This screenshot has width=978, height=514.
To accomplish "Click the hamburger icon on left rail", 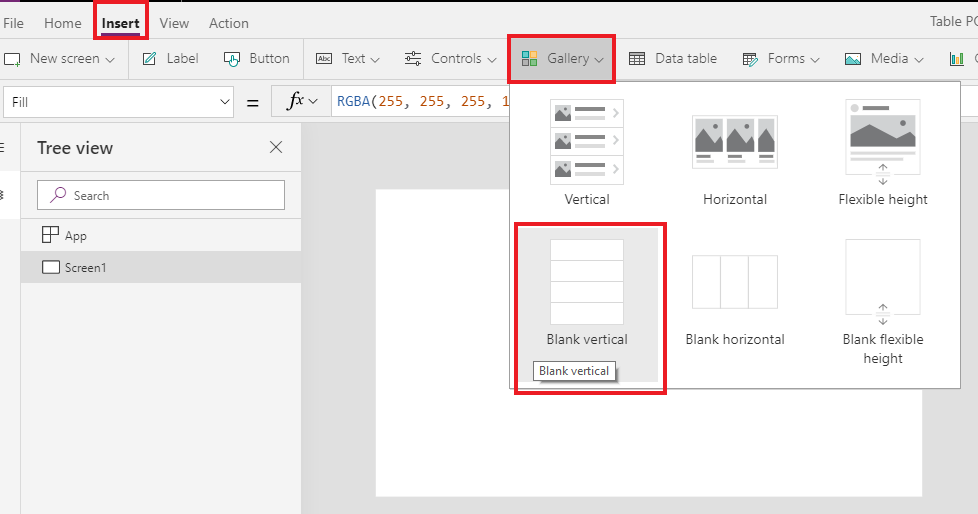I will click(x=2, y=148).
